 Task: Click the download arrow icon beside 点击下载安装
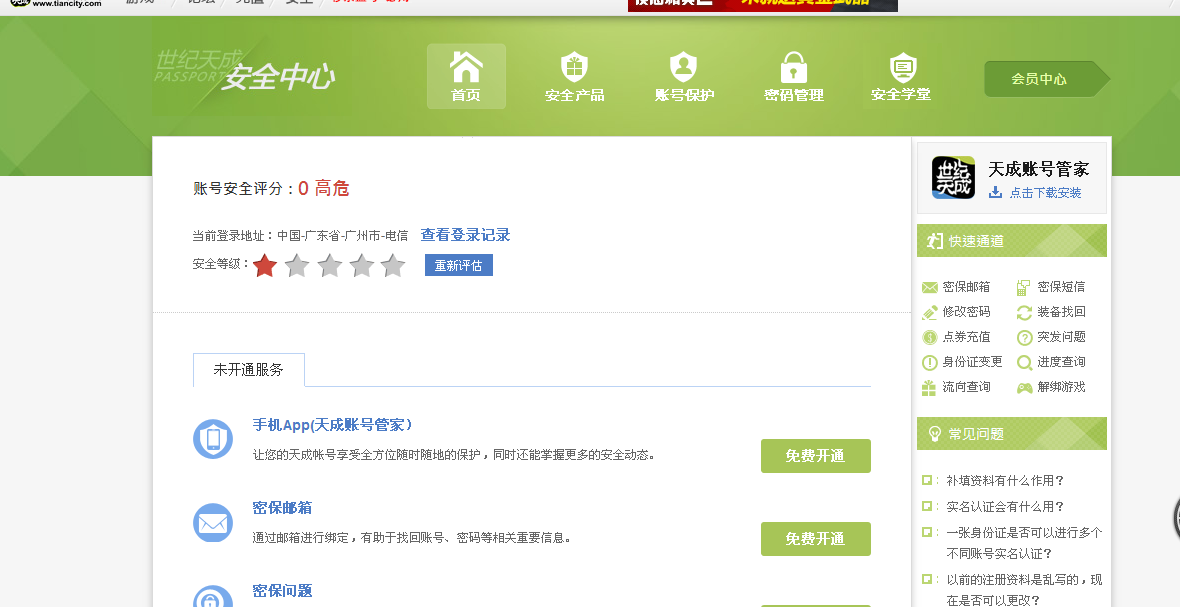pyautogui.click(x=995, y=193)
